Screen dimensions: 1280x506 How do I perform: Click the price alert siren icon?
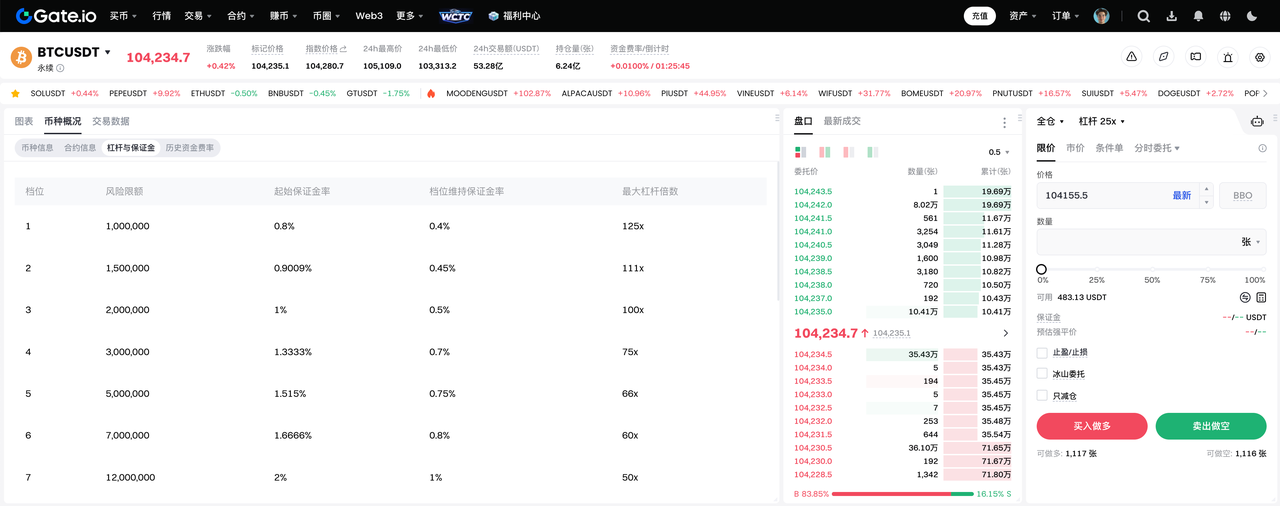(1228, 57)
